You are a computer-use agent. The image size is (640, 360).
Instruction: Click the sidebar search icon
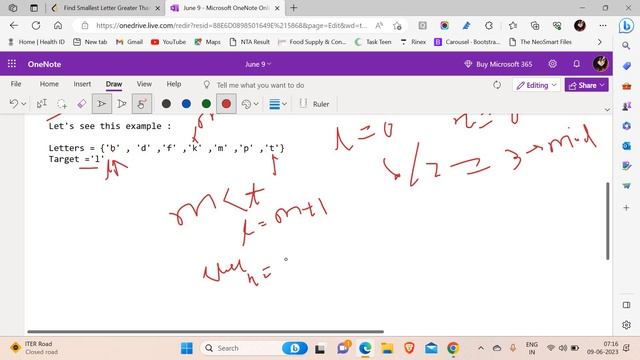626,46
